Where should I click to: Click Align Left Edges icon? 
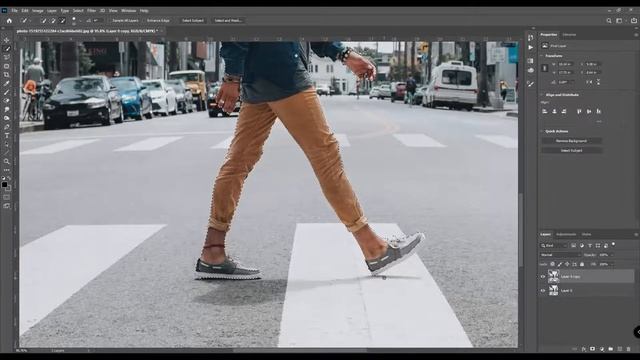(x=545, y=111)
